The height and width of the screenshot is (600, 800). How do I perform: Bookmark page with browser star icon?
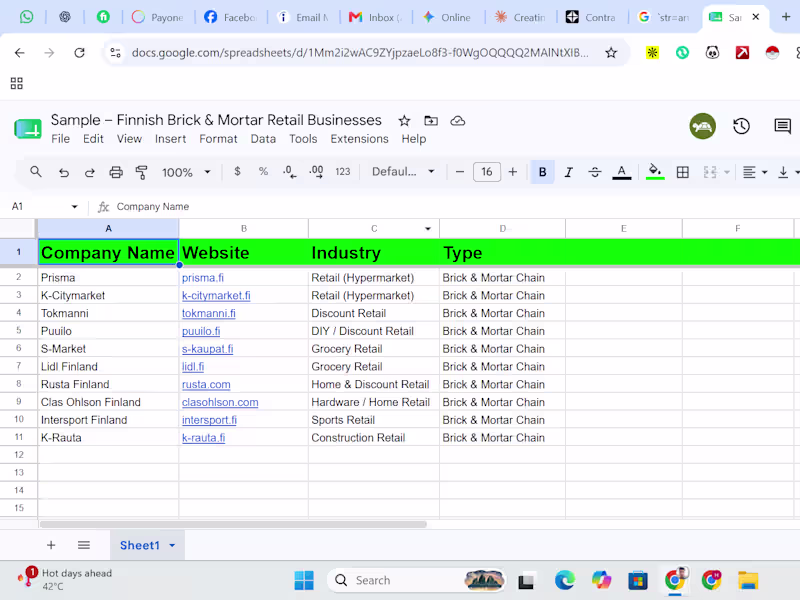[611, 53]
